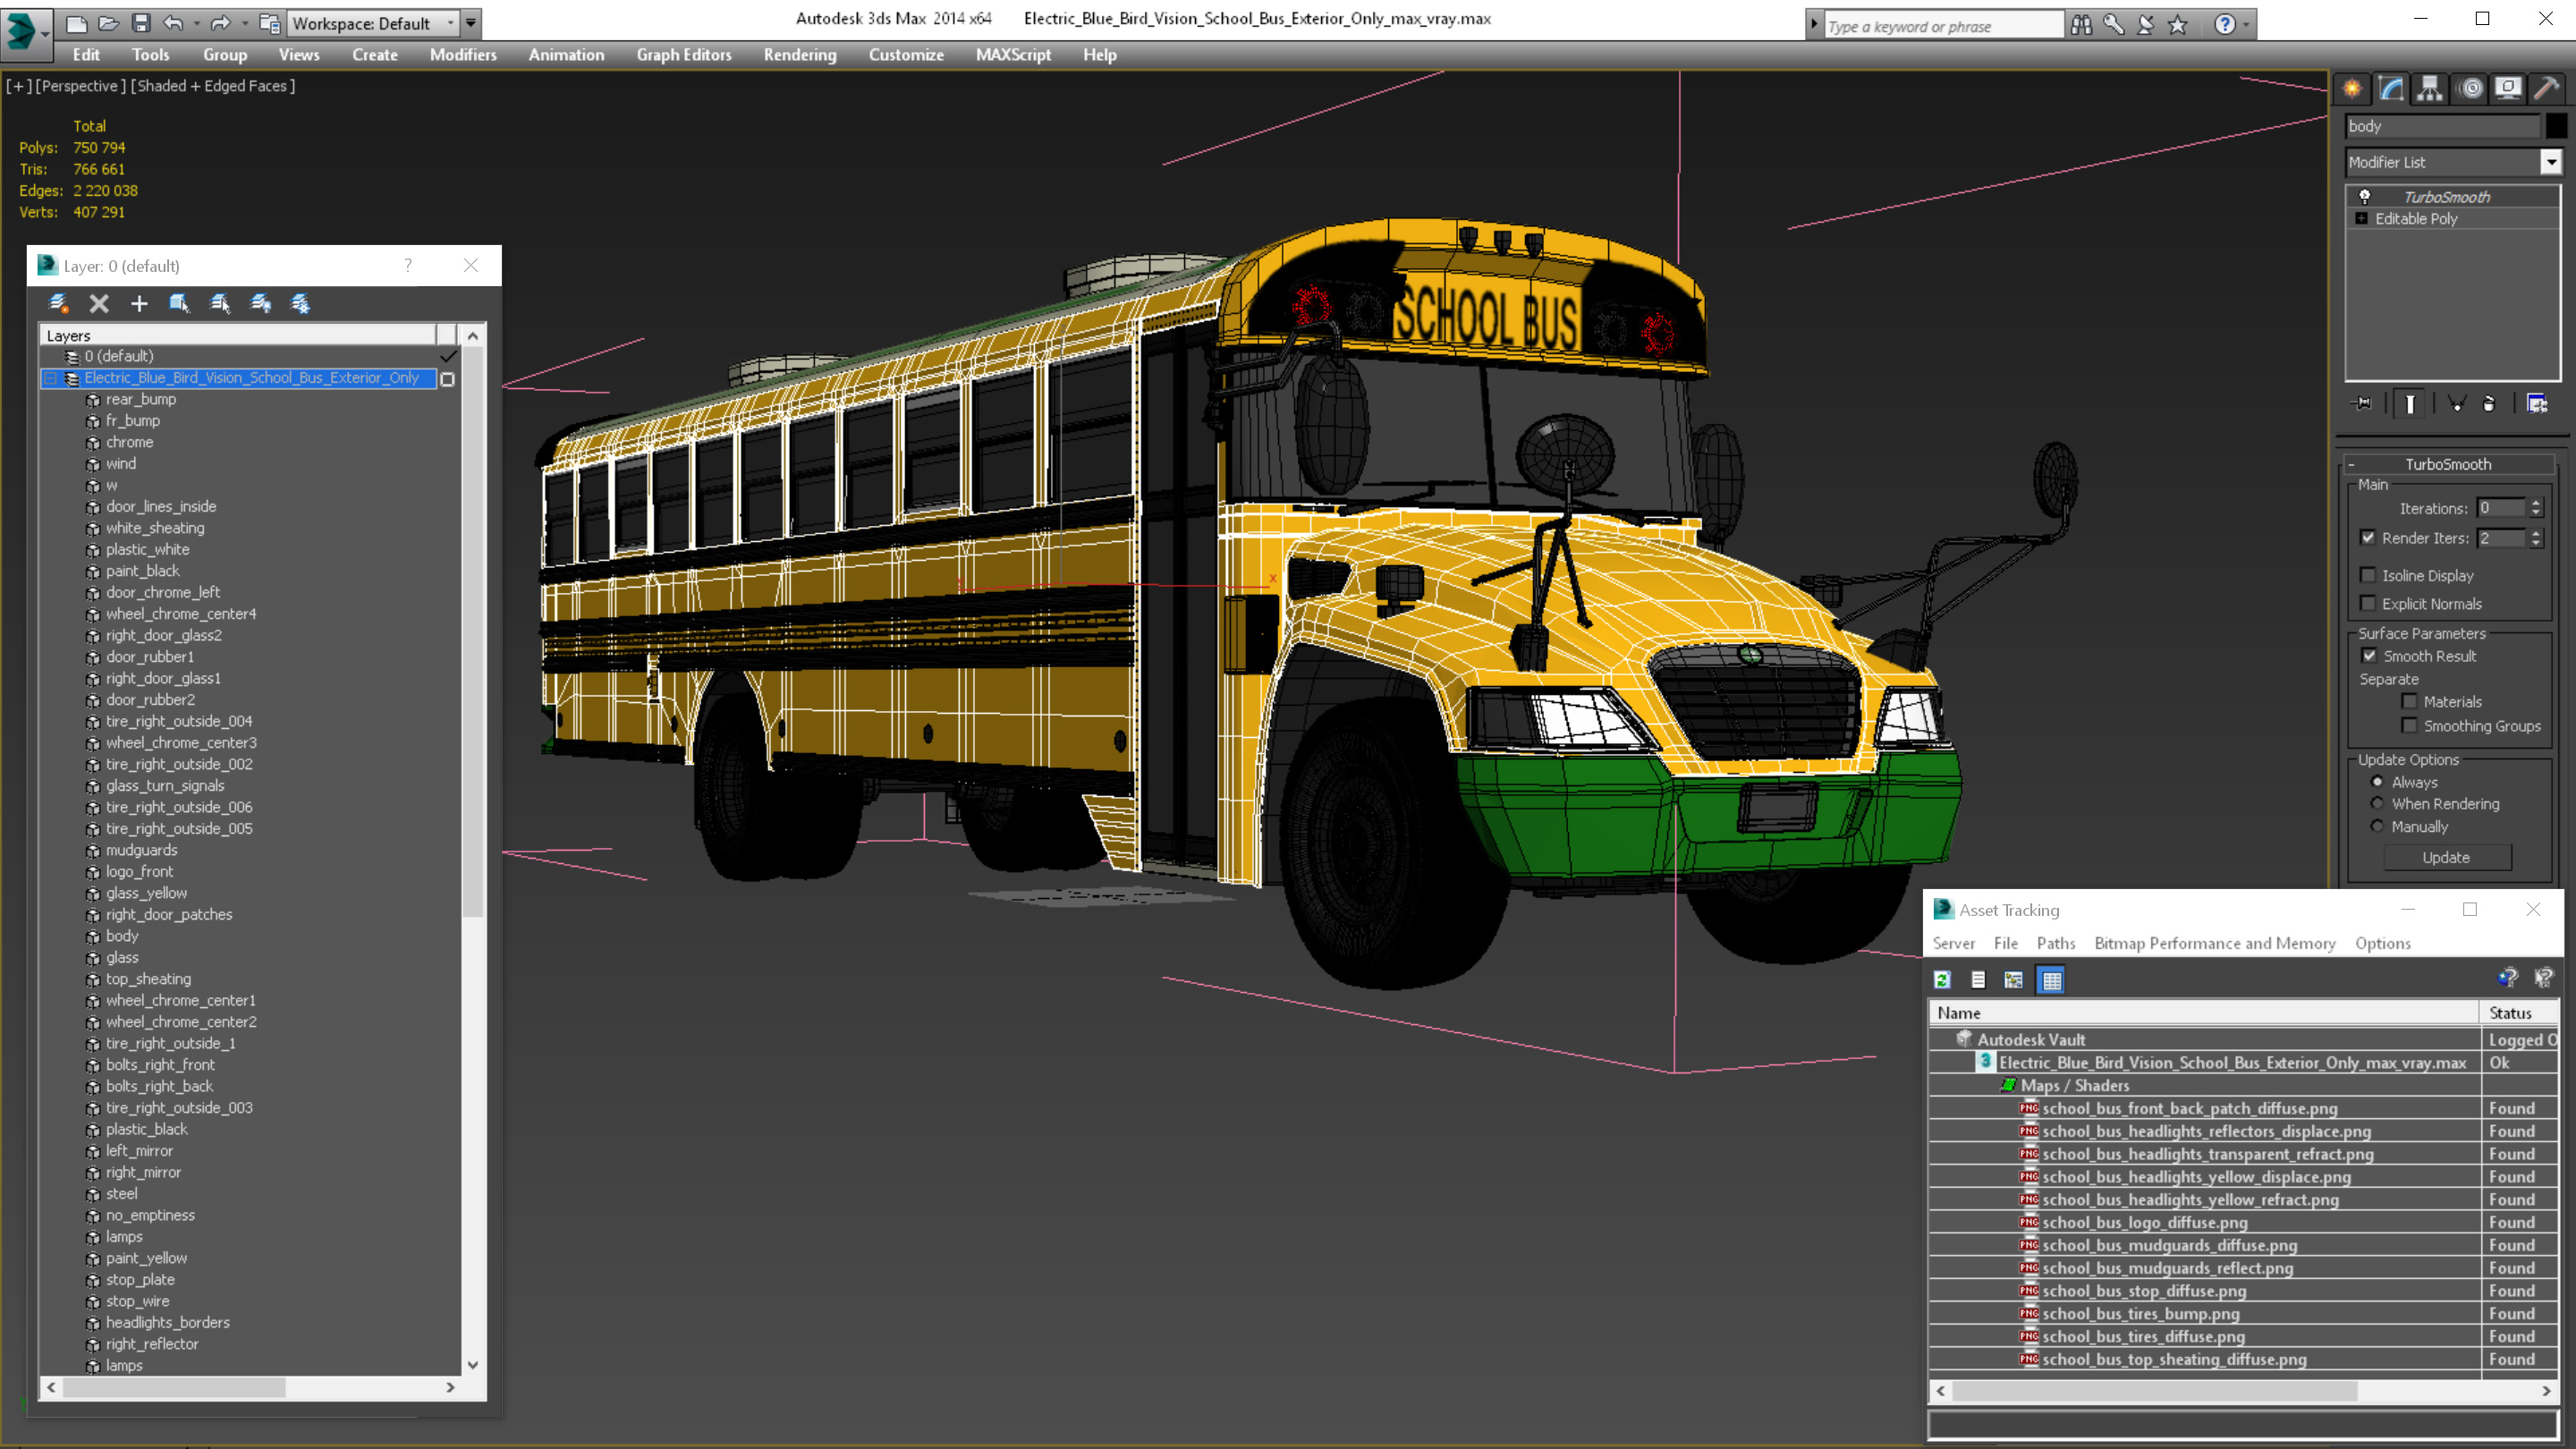Click the Name column header in Asset Tracking

coord(2203,1013)
